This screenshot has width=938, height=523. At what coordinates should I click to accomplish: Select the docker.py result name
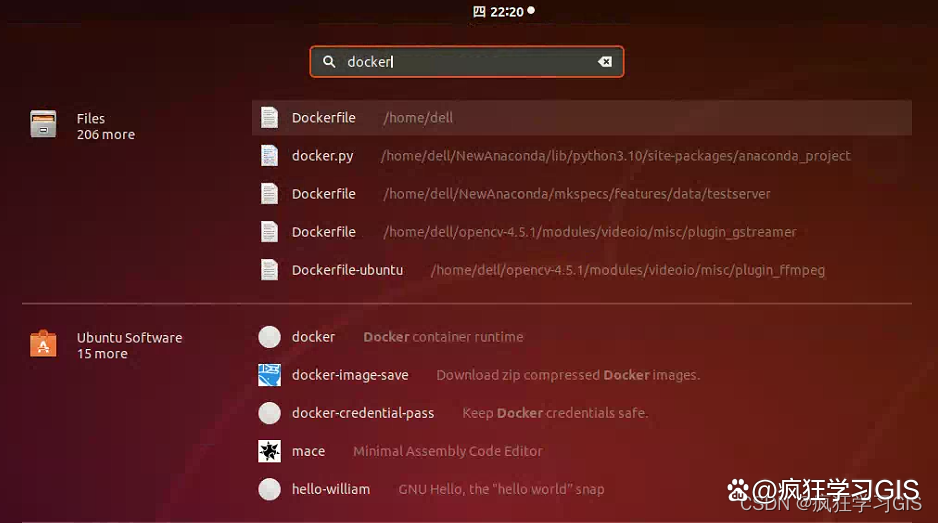pos(322,156)
